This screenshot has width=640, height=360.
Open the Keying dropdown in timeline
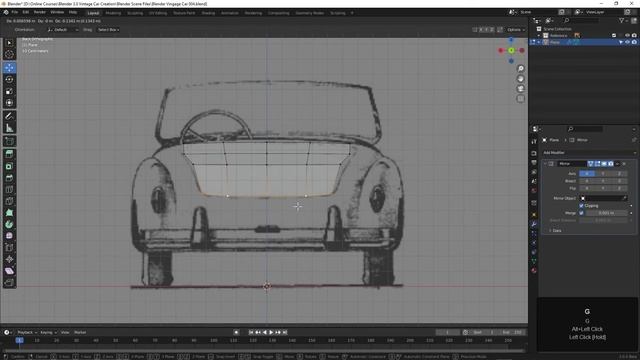coord(49,332)
